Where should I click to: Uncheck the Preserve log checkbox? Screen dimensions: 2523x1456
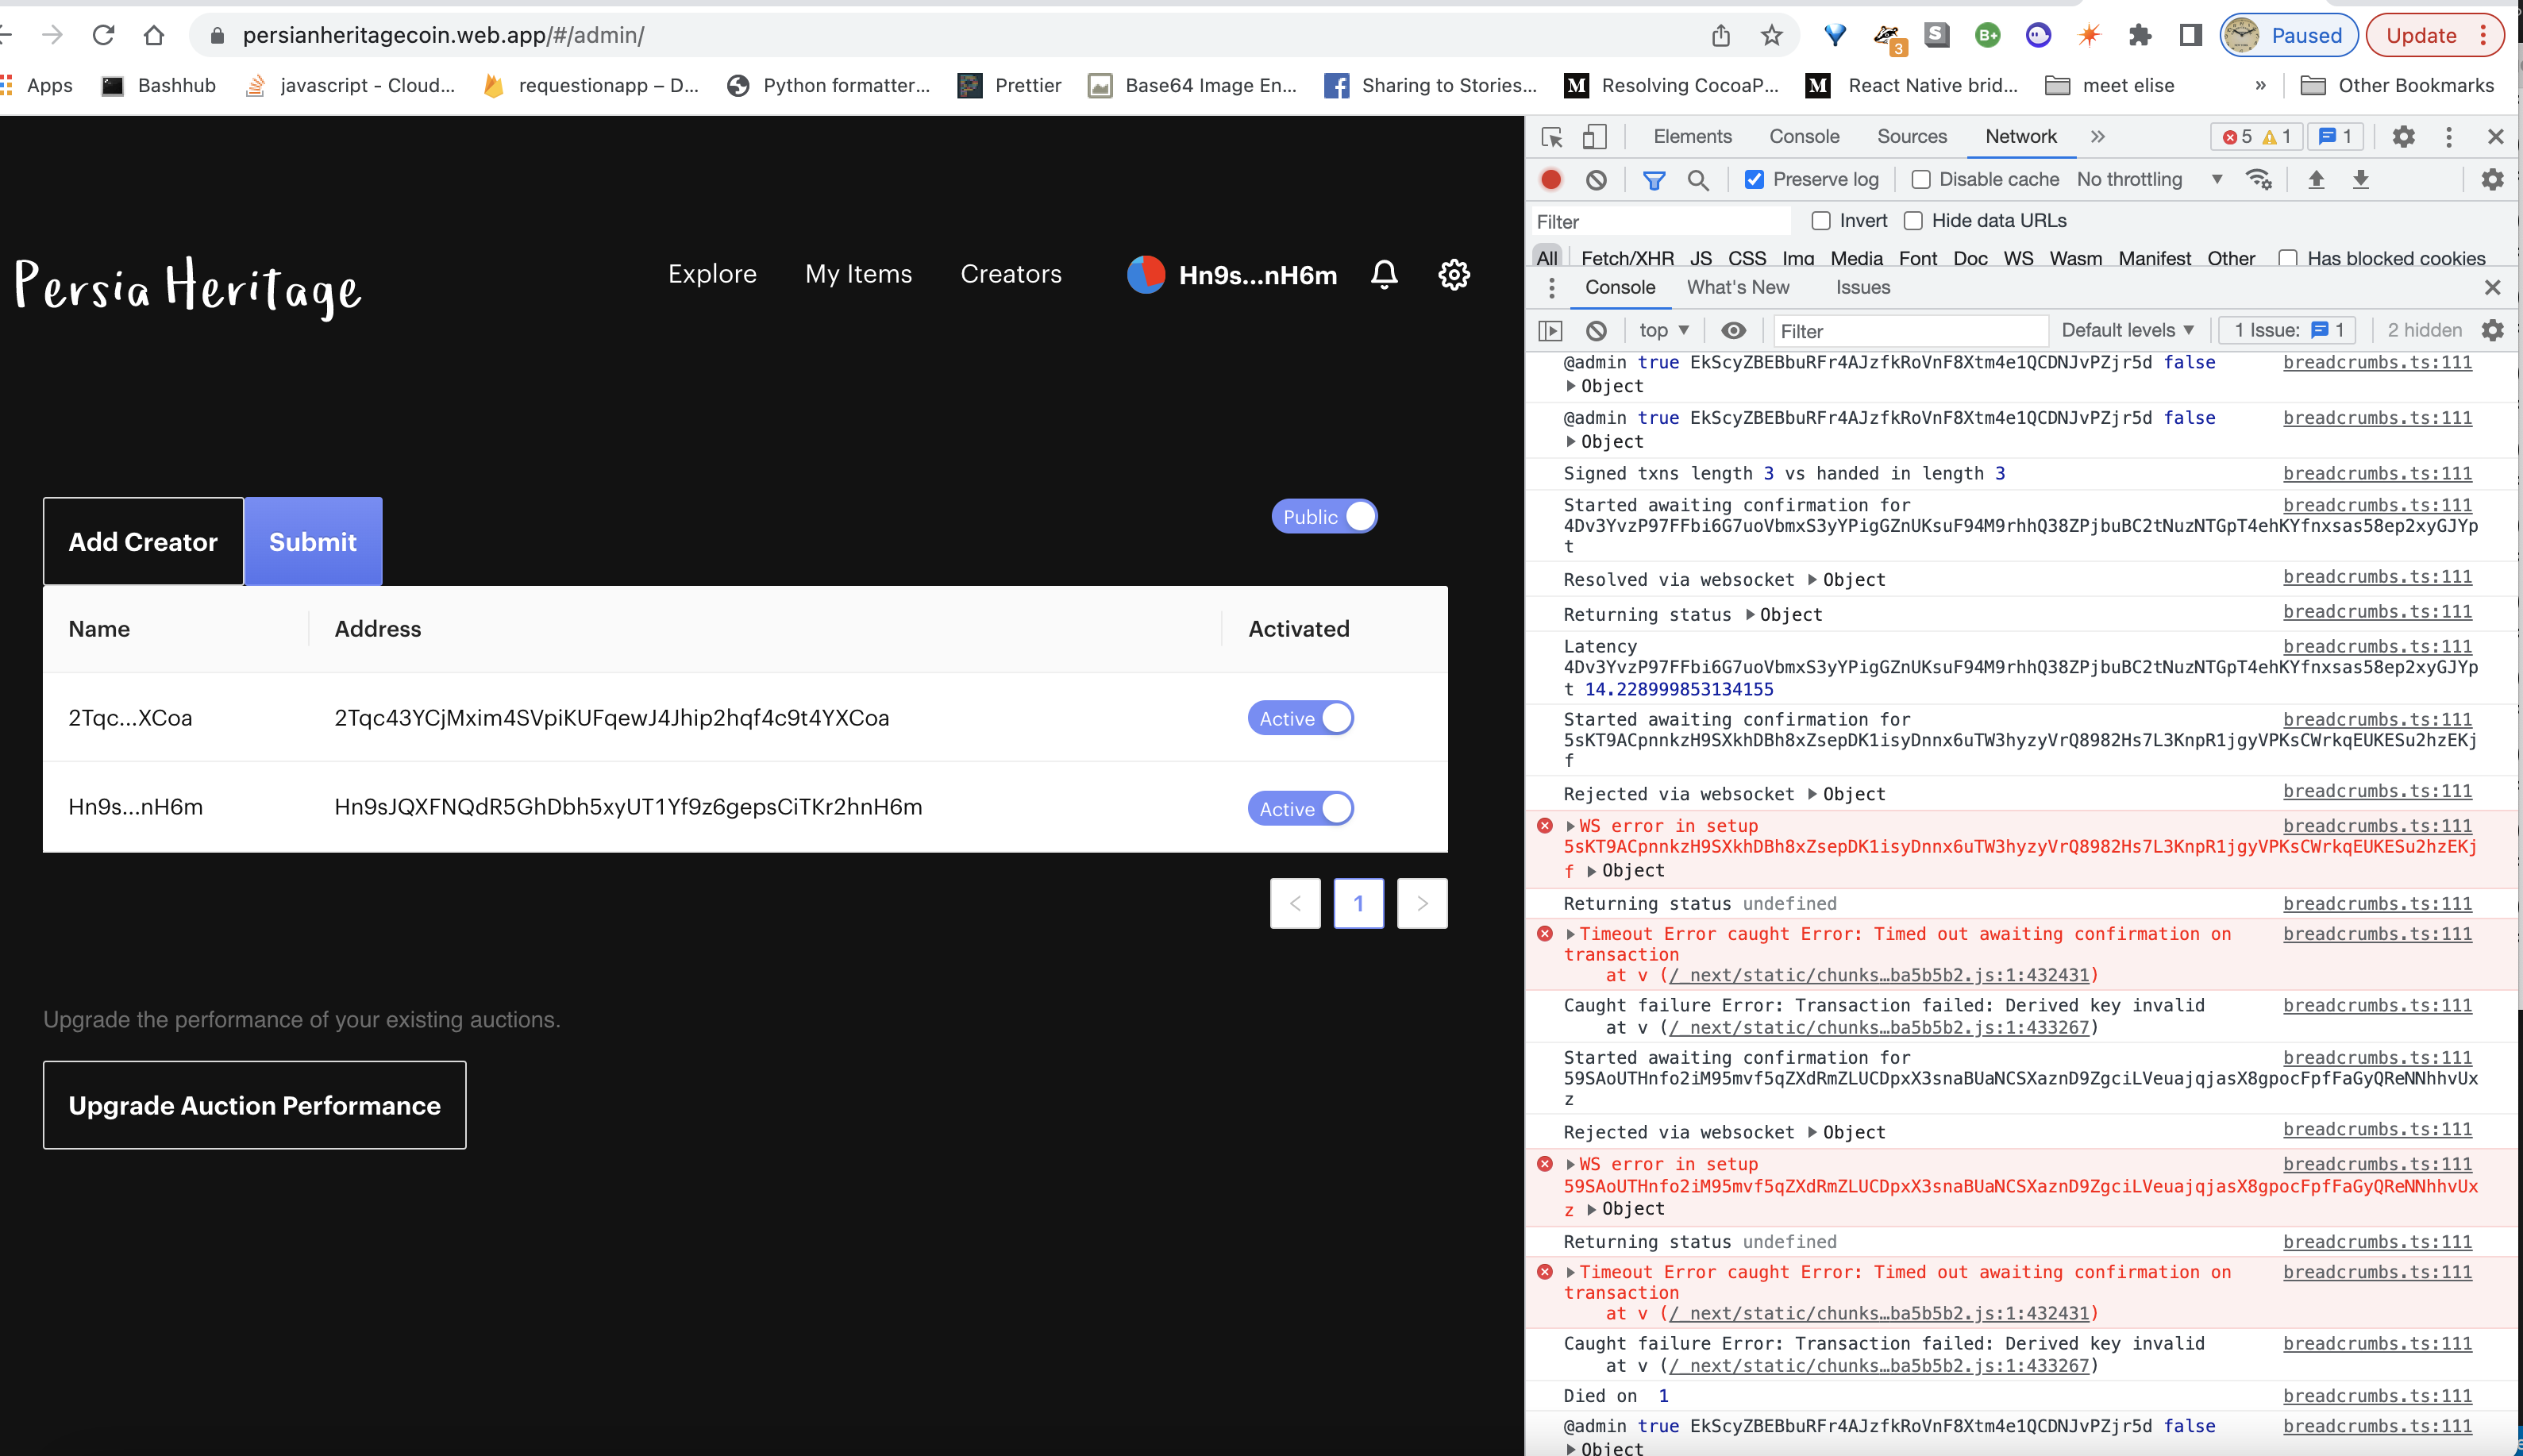(1755, 179)
